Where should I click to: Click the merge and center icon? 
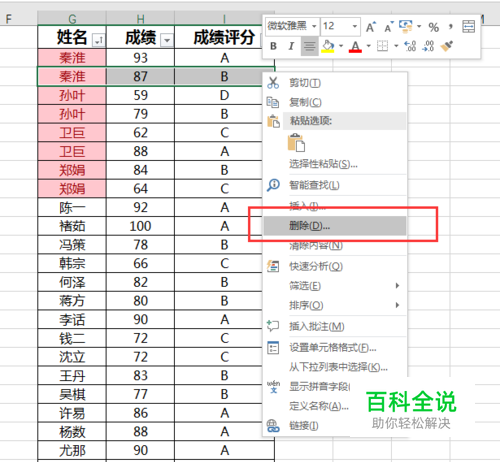[x=468, y=26]
